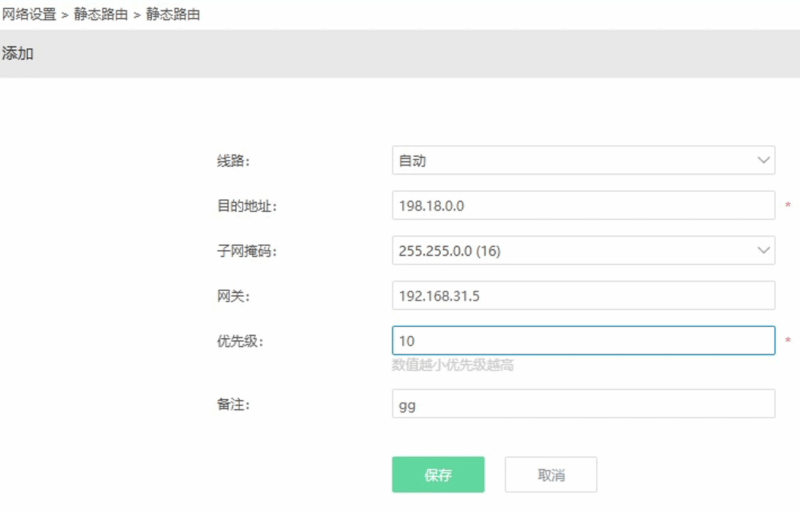Click the last 静态路由 breadcrumb item
Viewport: 800px width, 511px height.
(173, 15)
